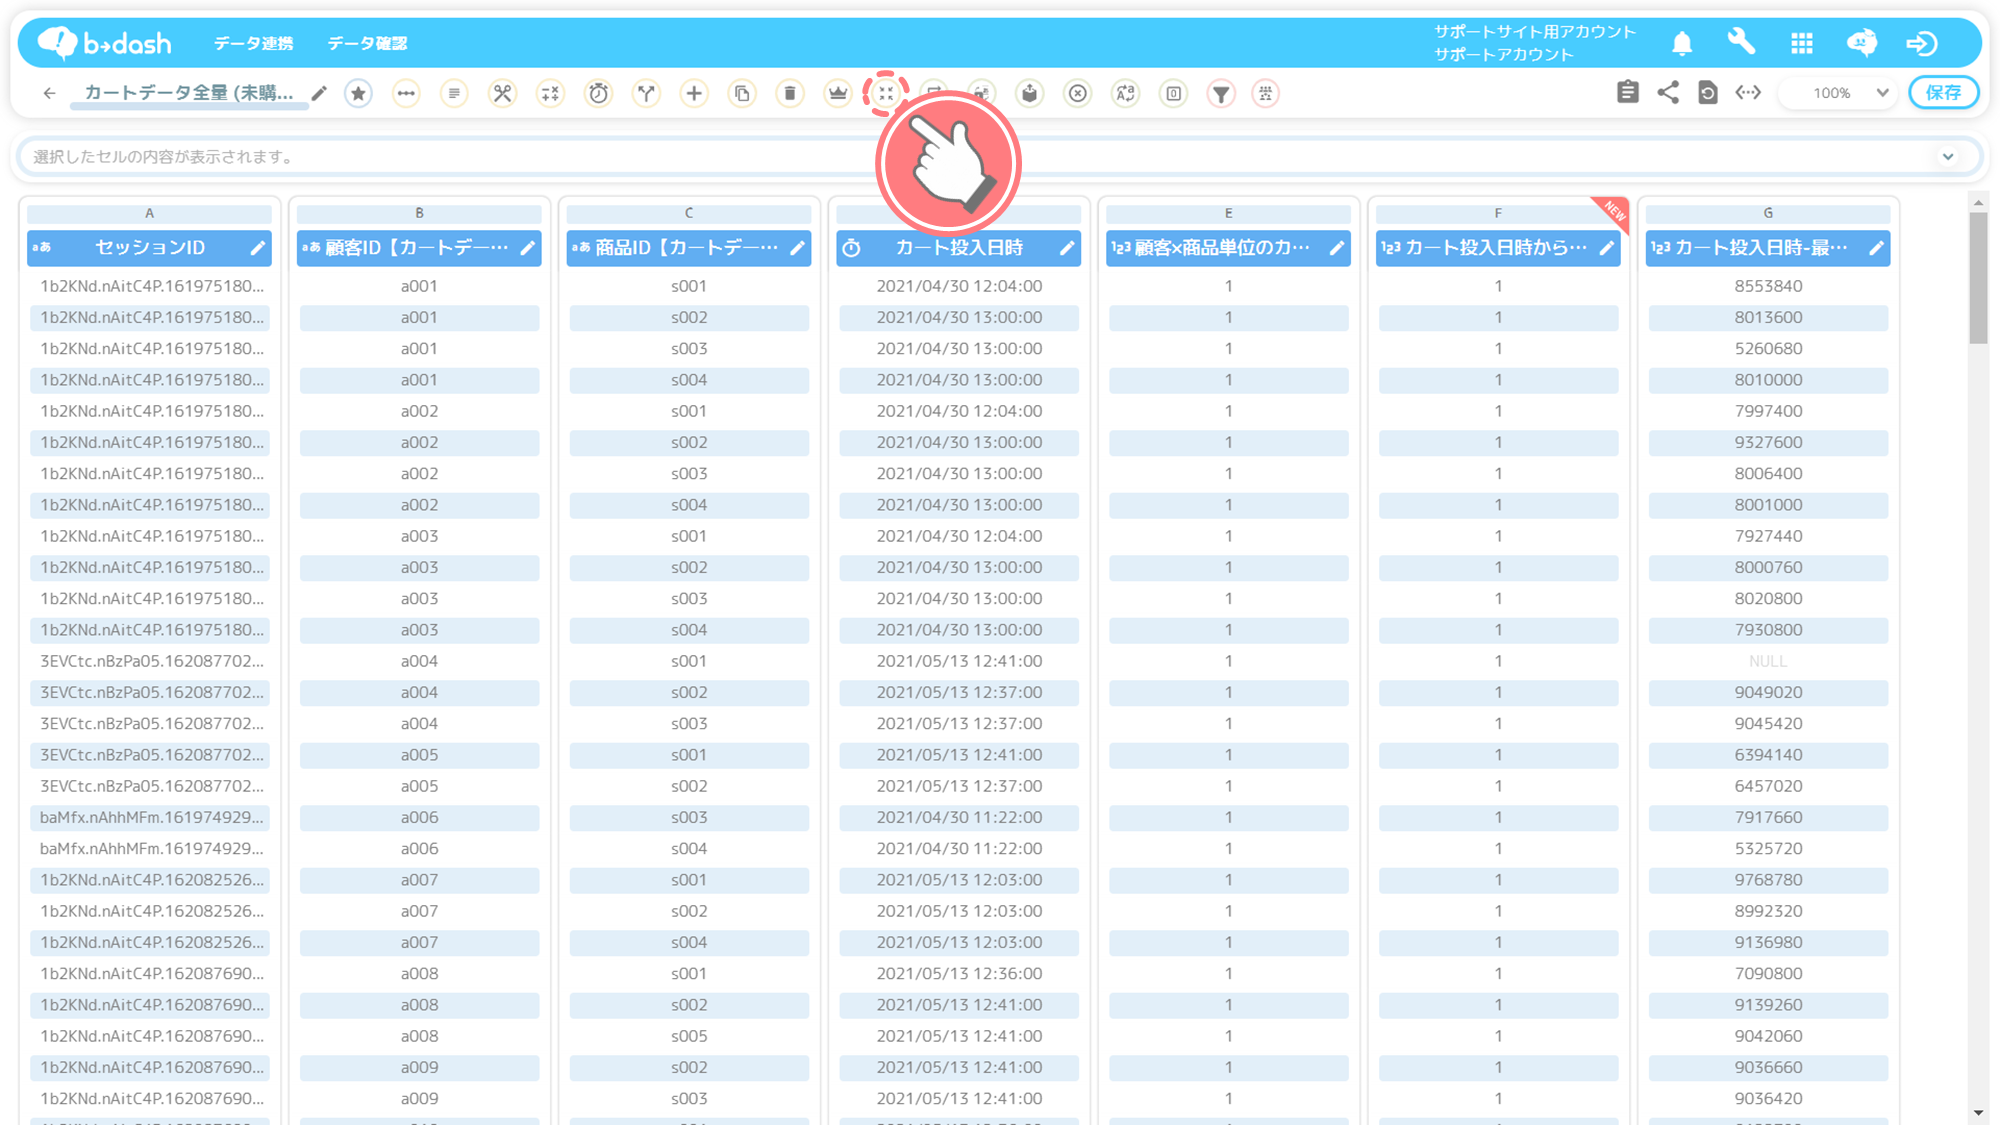Click the selected cell content field
Image resolution: width=2000 pixels, height=1125 pixels.
(1000, 157)
